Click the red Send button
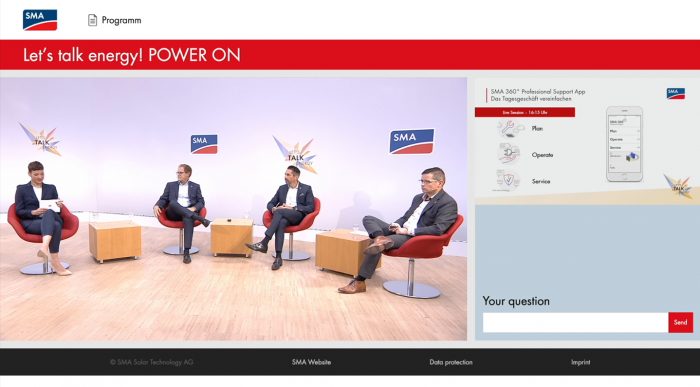 [681, 322]
